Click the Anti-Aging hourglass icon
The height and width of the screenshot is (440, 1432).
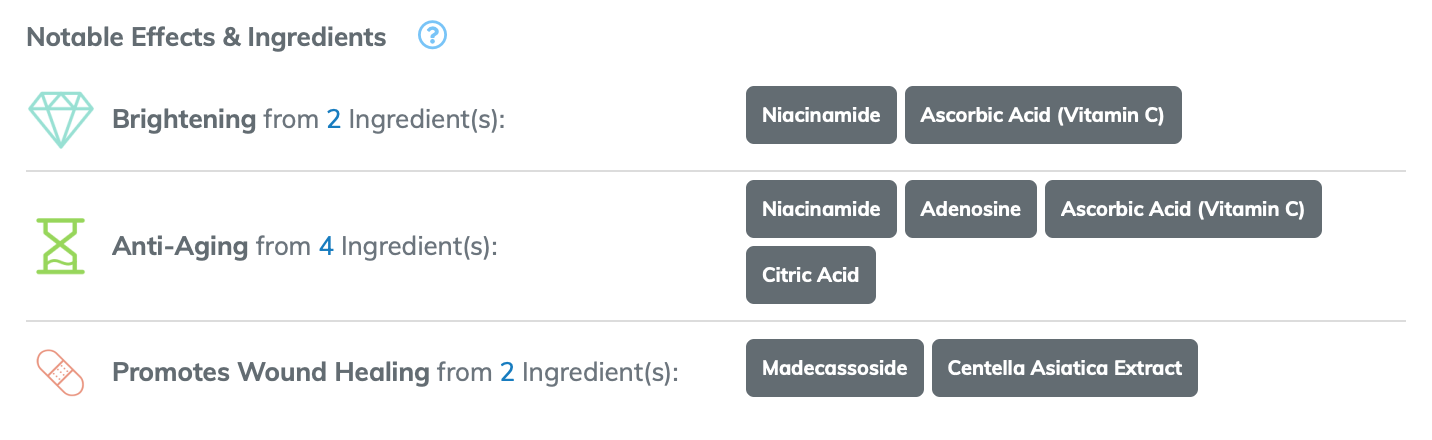coord(60,246)
